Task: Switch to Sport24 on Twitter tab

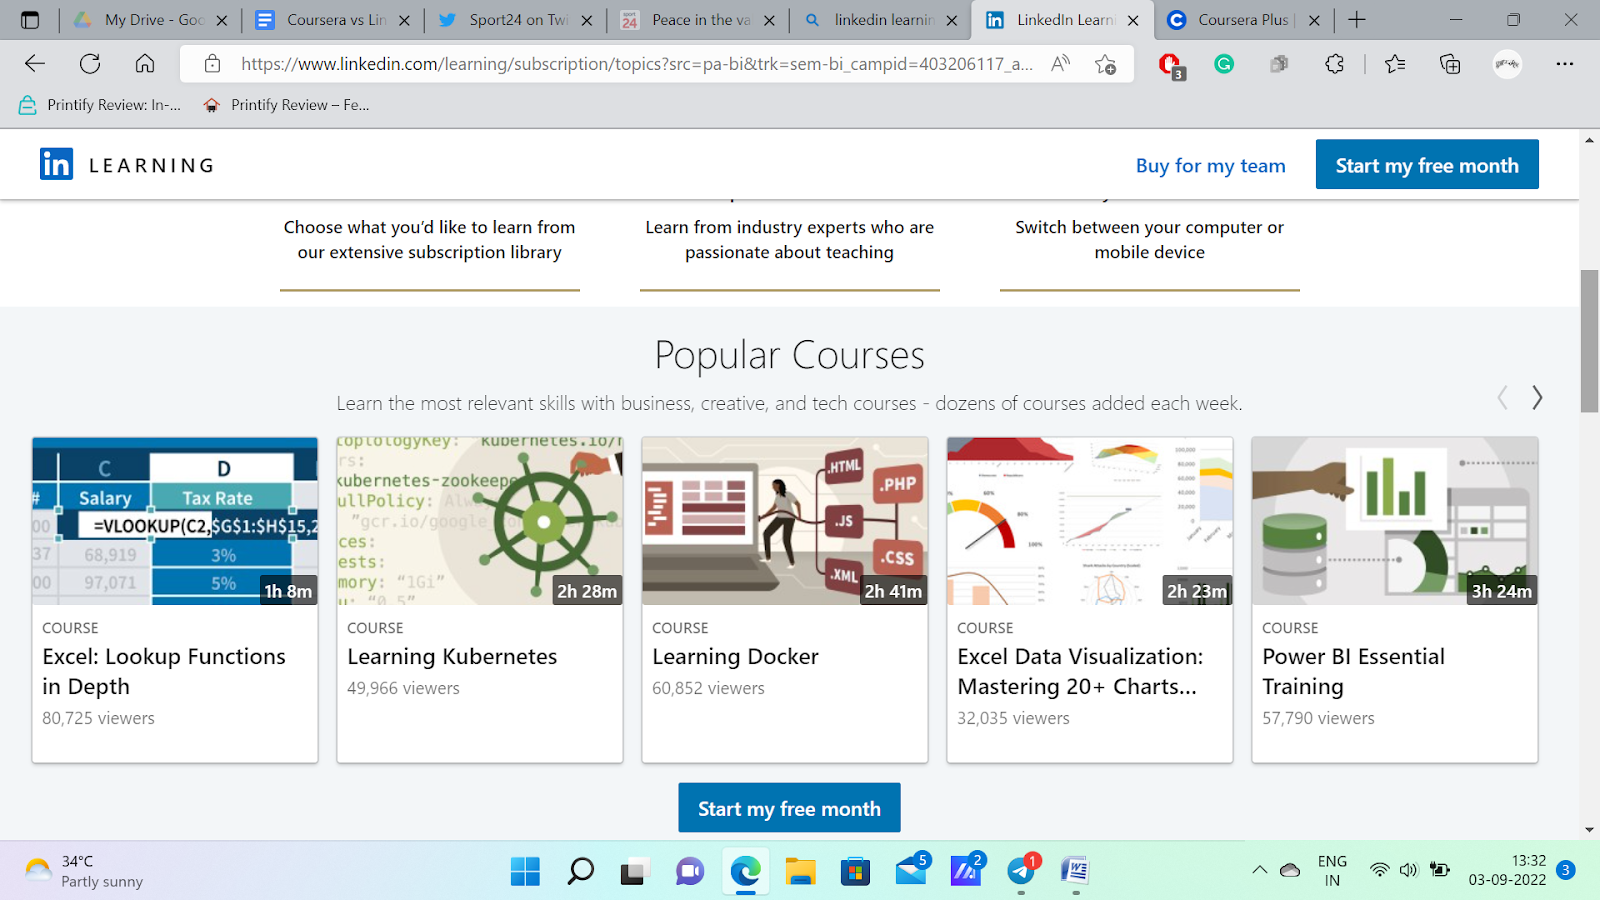Action: click(x=515, y=20)
